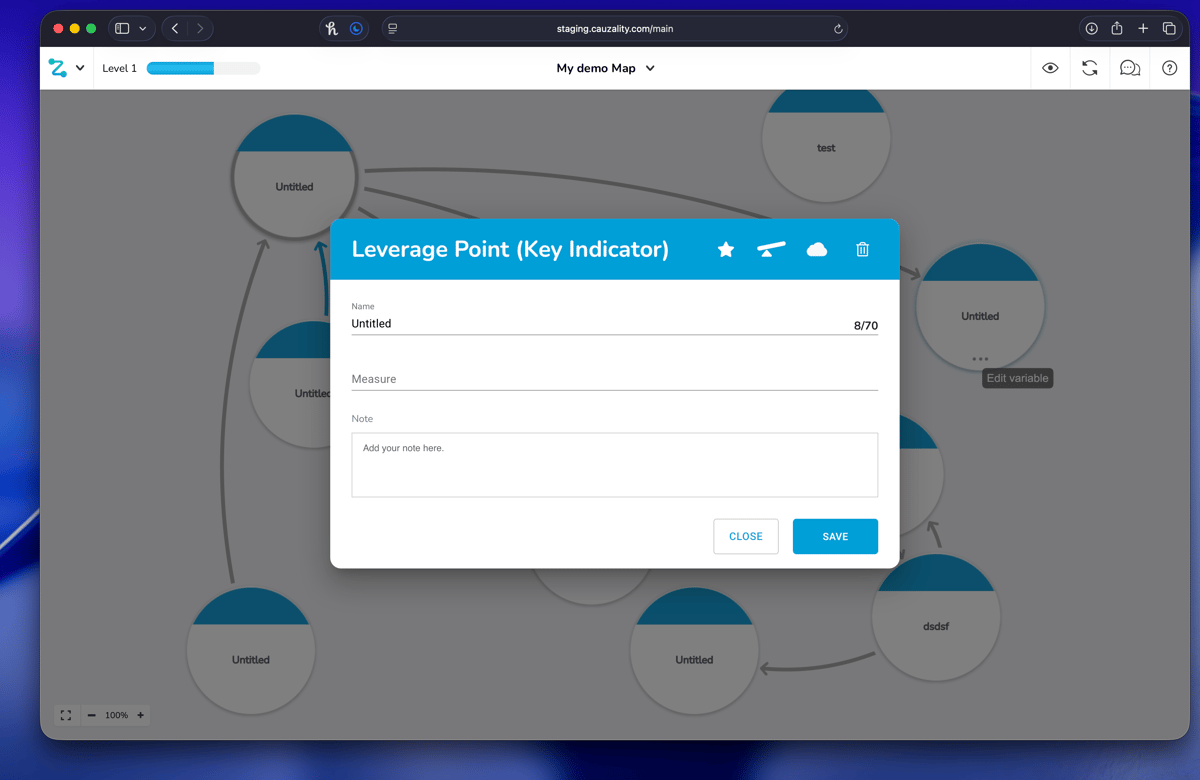Focus the Measure input field
The image size is (1200, 780).
(615, 379)
